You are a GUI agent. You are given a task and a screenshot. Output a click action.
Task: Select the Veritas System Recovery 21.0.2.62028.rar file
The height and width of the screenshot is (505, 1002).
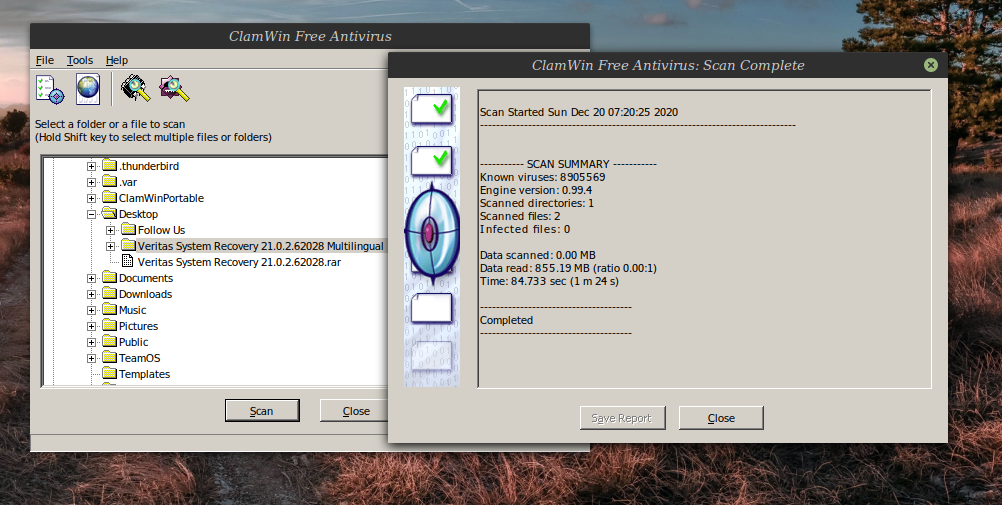click(239, 261)
